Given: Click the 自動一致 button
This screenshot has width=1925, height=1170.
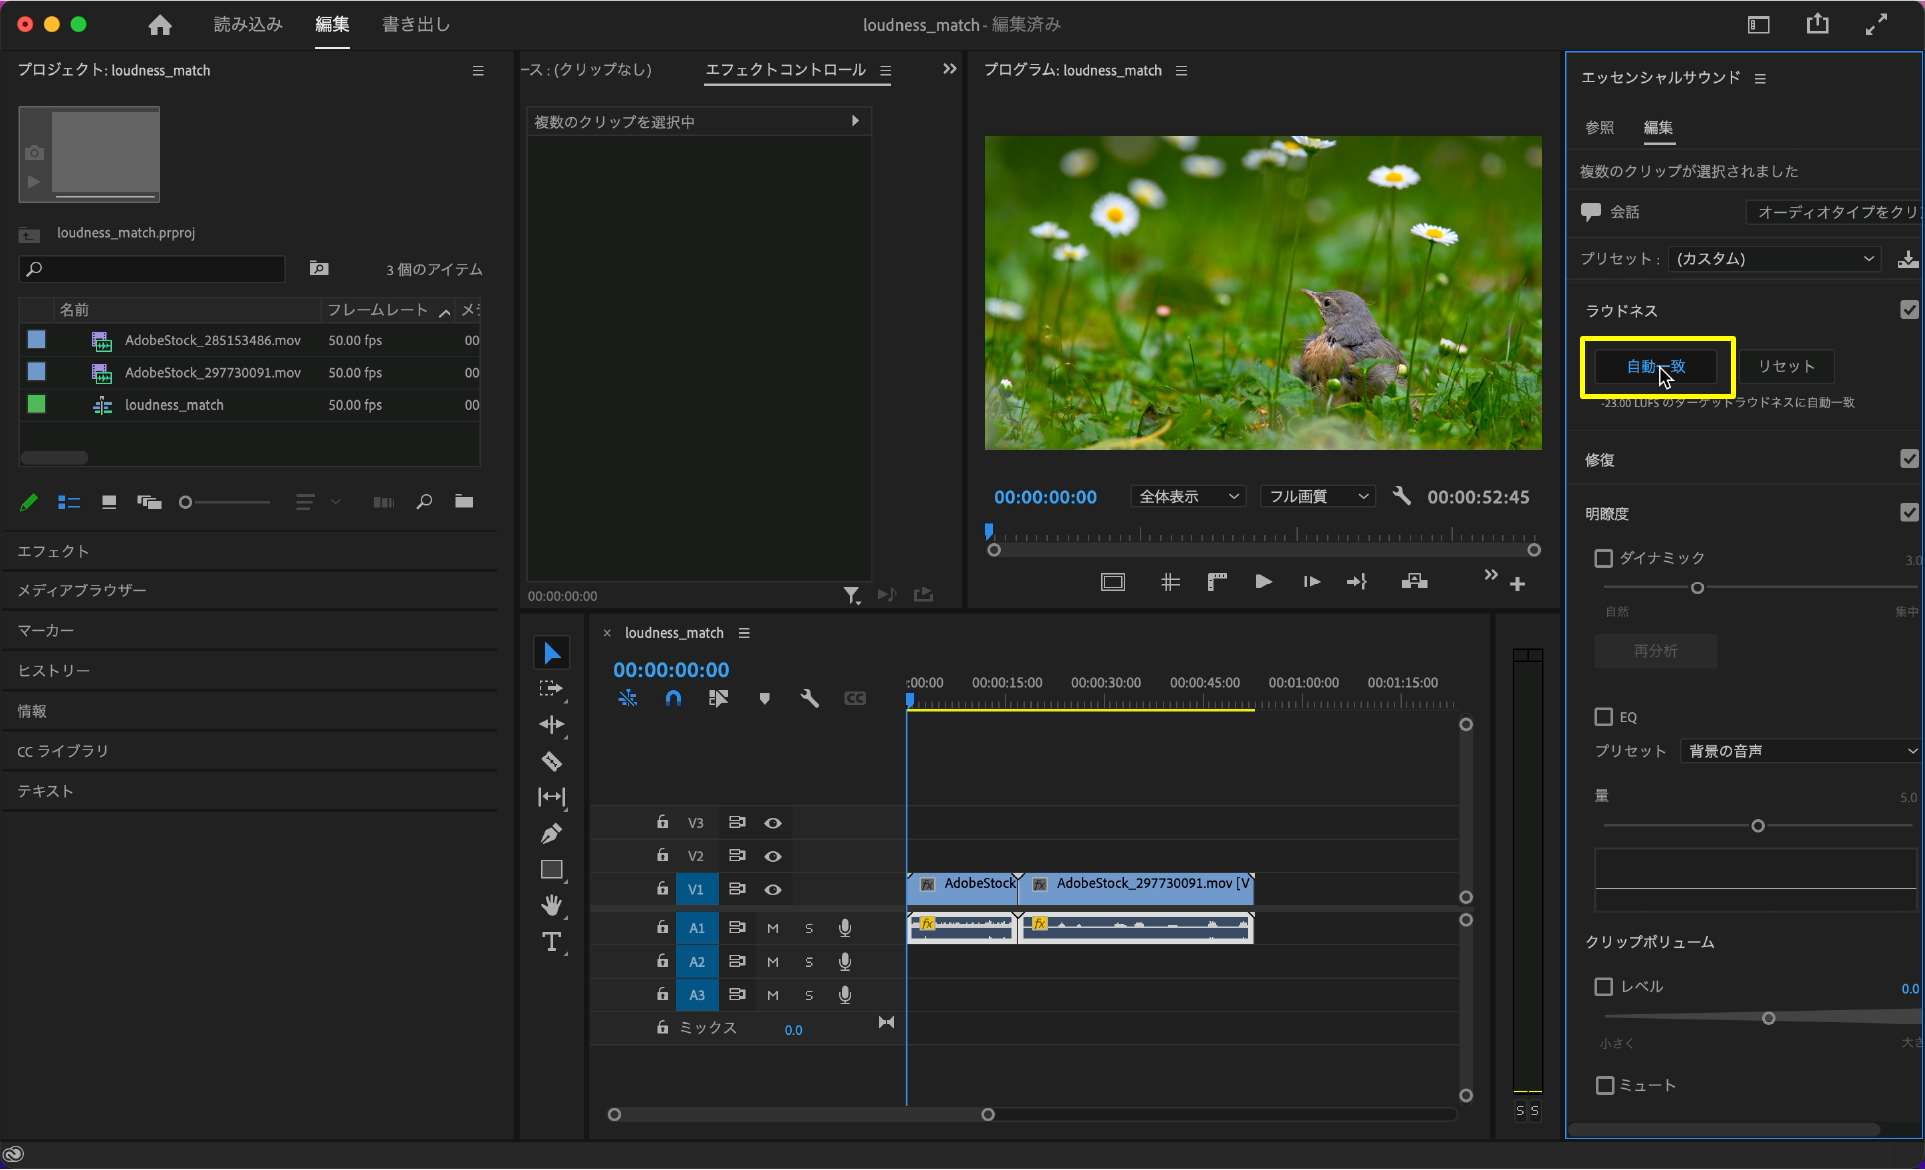Looking at the screenshot, I should (x=1655, y=367).
